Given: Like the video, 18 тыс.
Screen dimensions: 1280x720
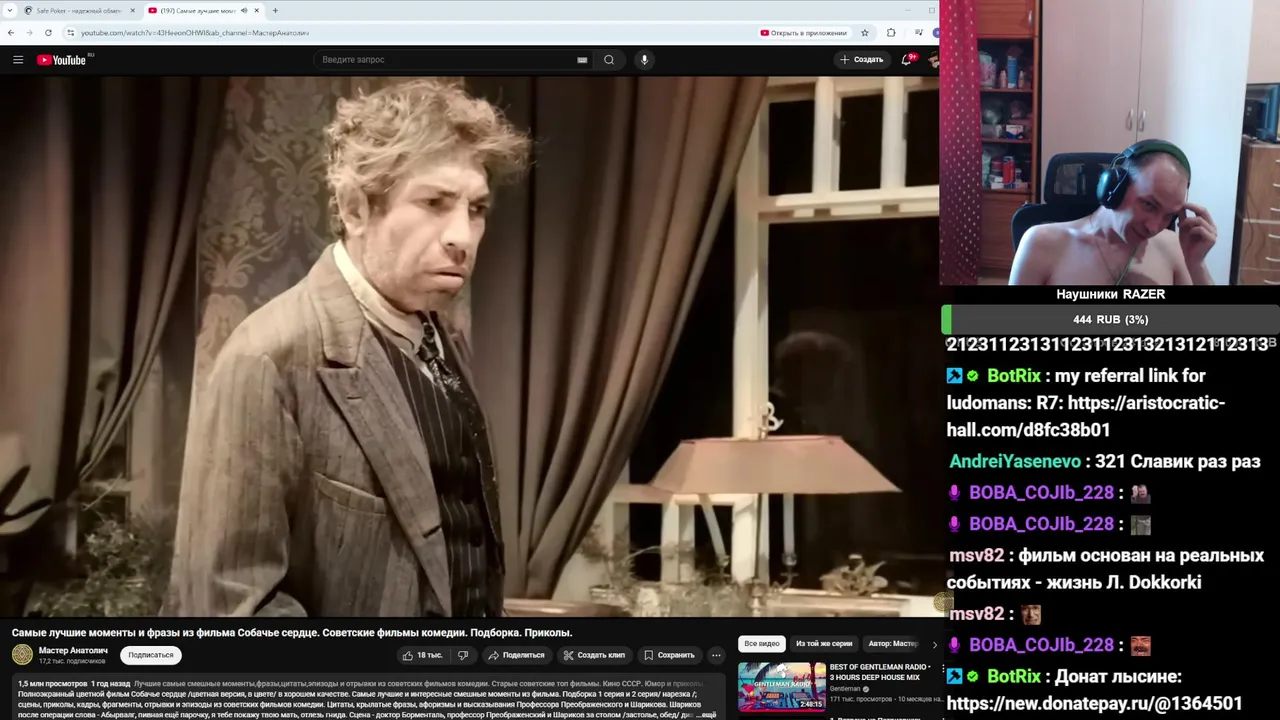Looking at the screenshot, I should pos(422,655).
